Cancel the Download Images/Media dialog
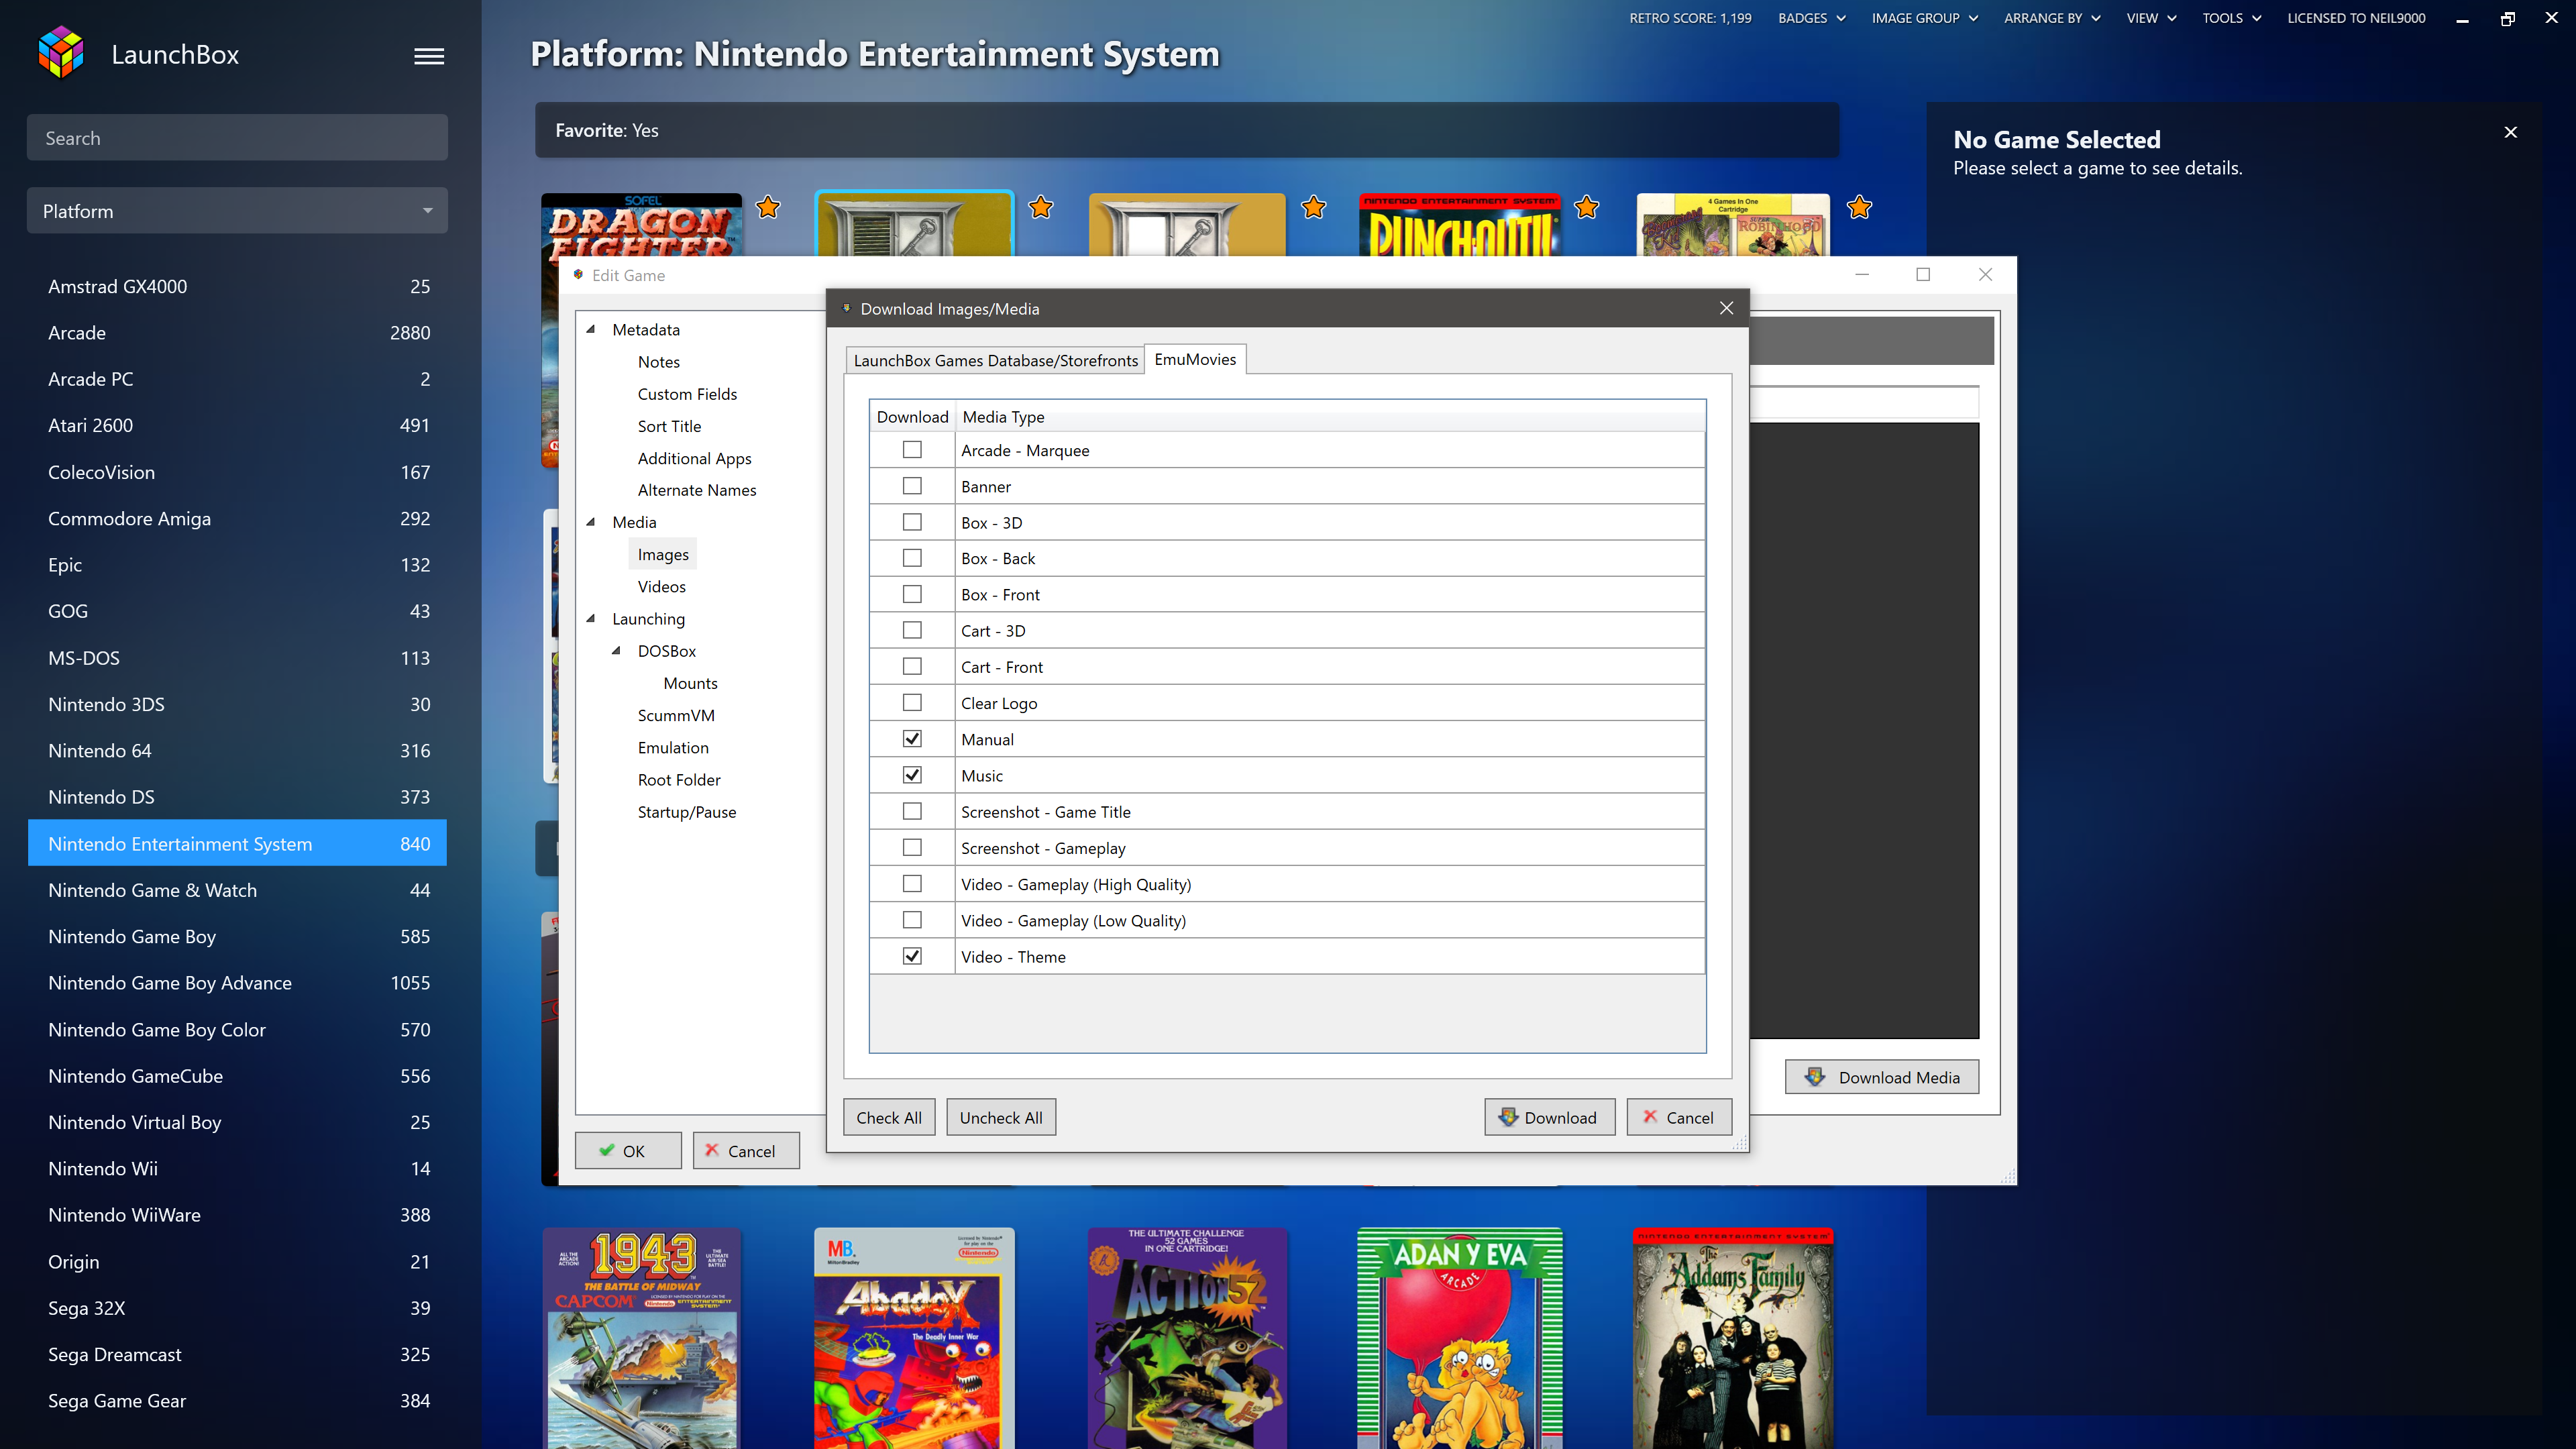Viewport: 2576px width, 1449px height. click(1678, 1117)
